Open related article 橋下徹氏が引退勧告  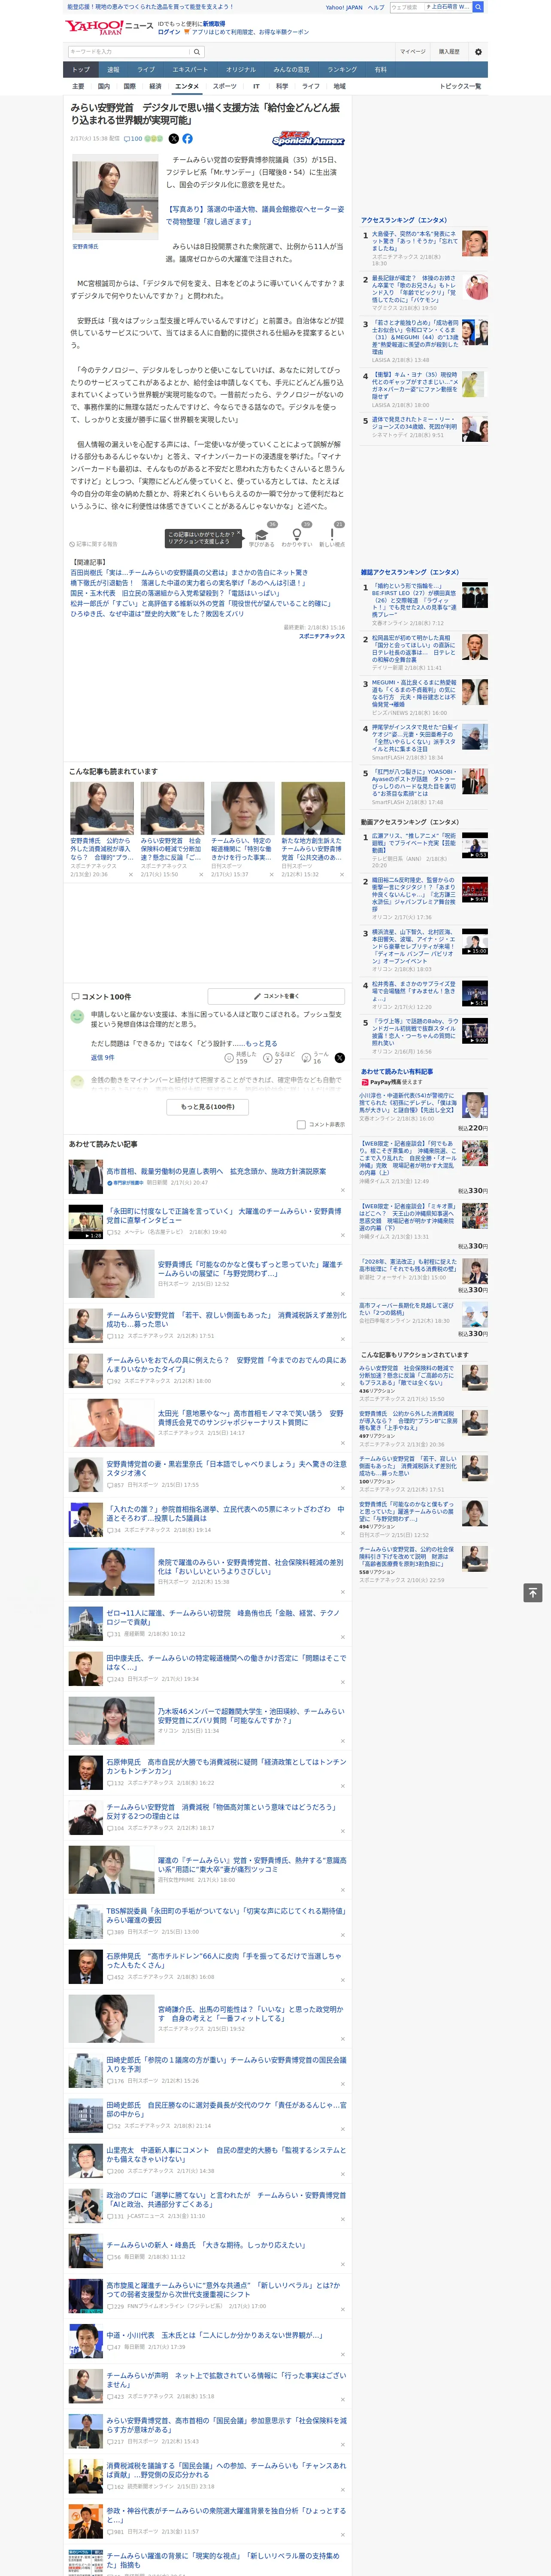[x=187, y=583]
